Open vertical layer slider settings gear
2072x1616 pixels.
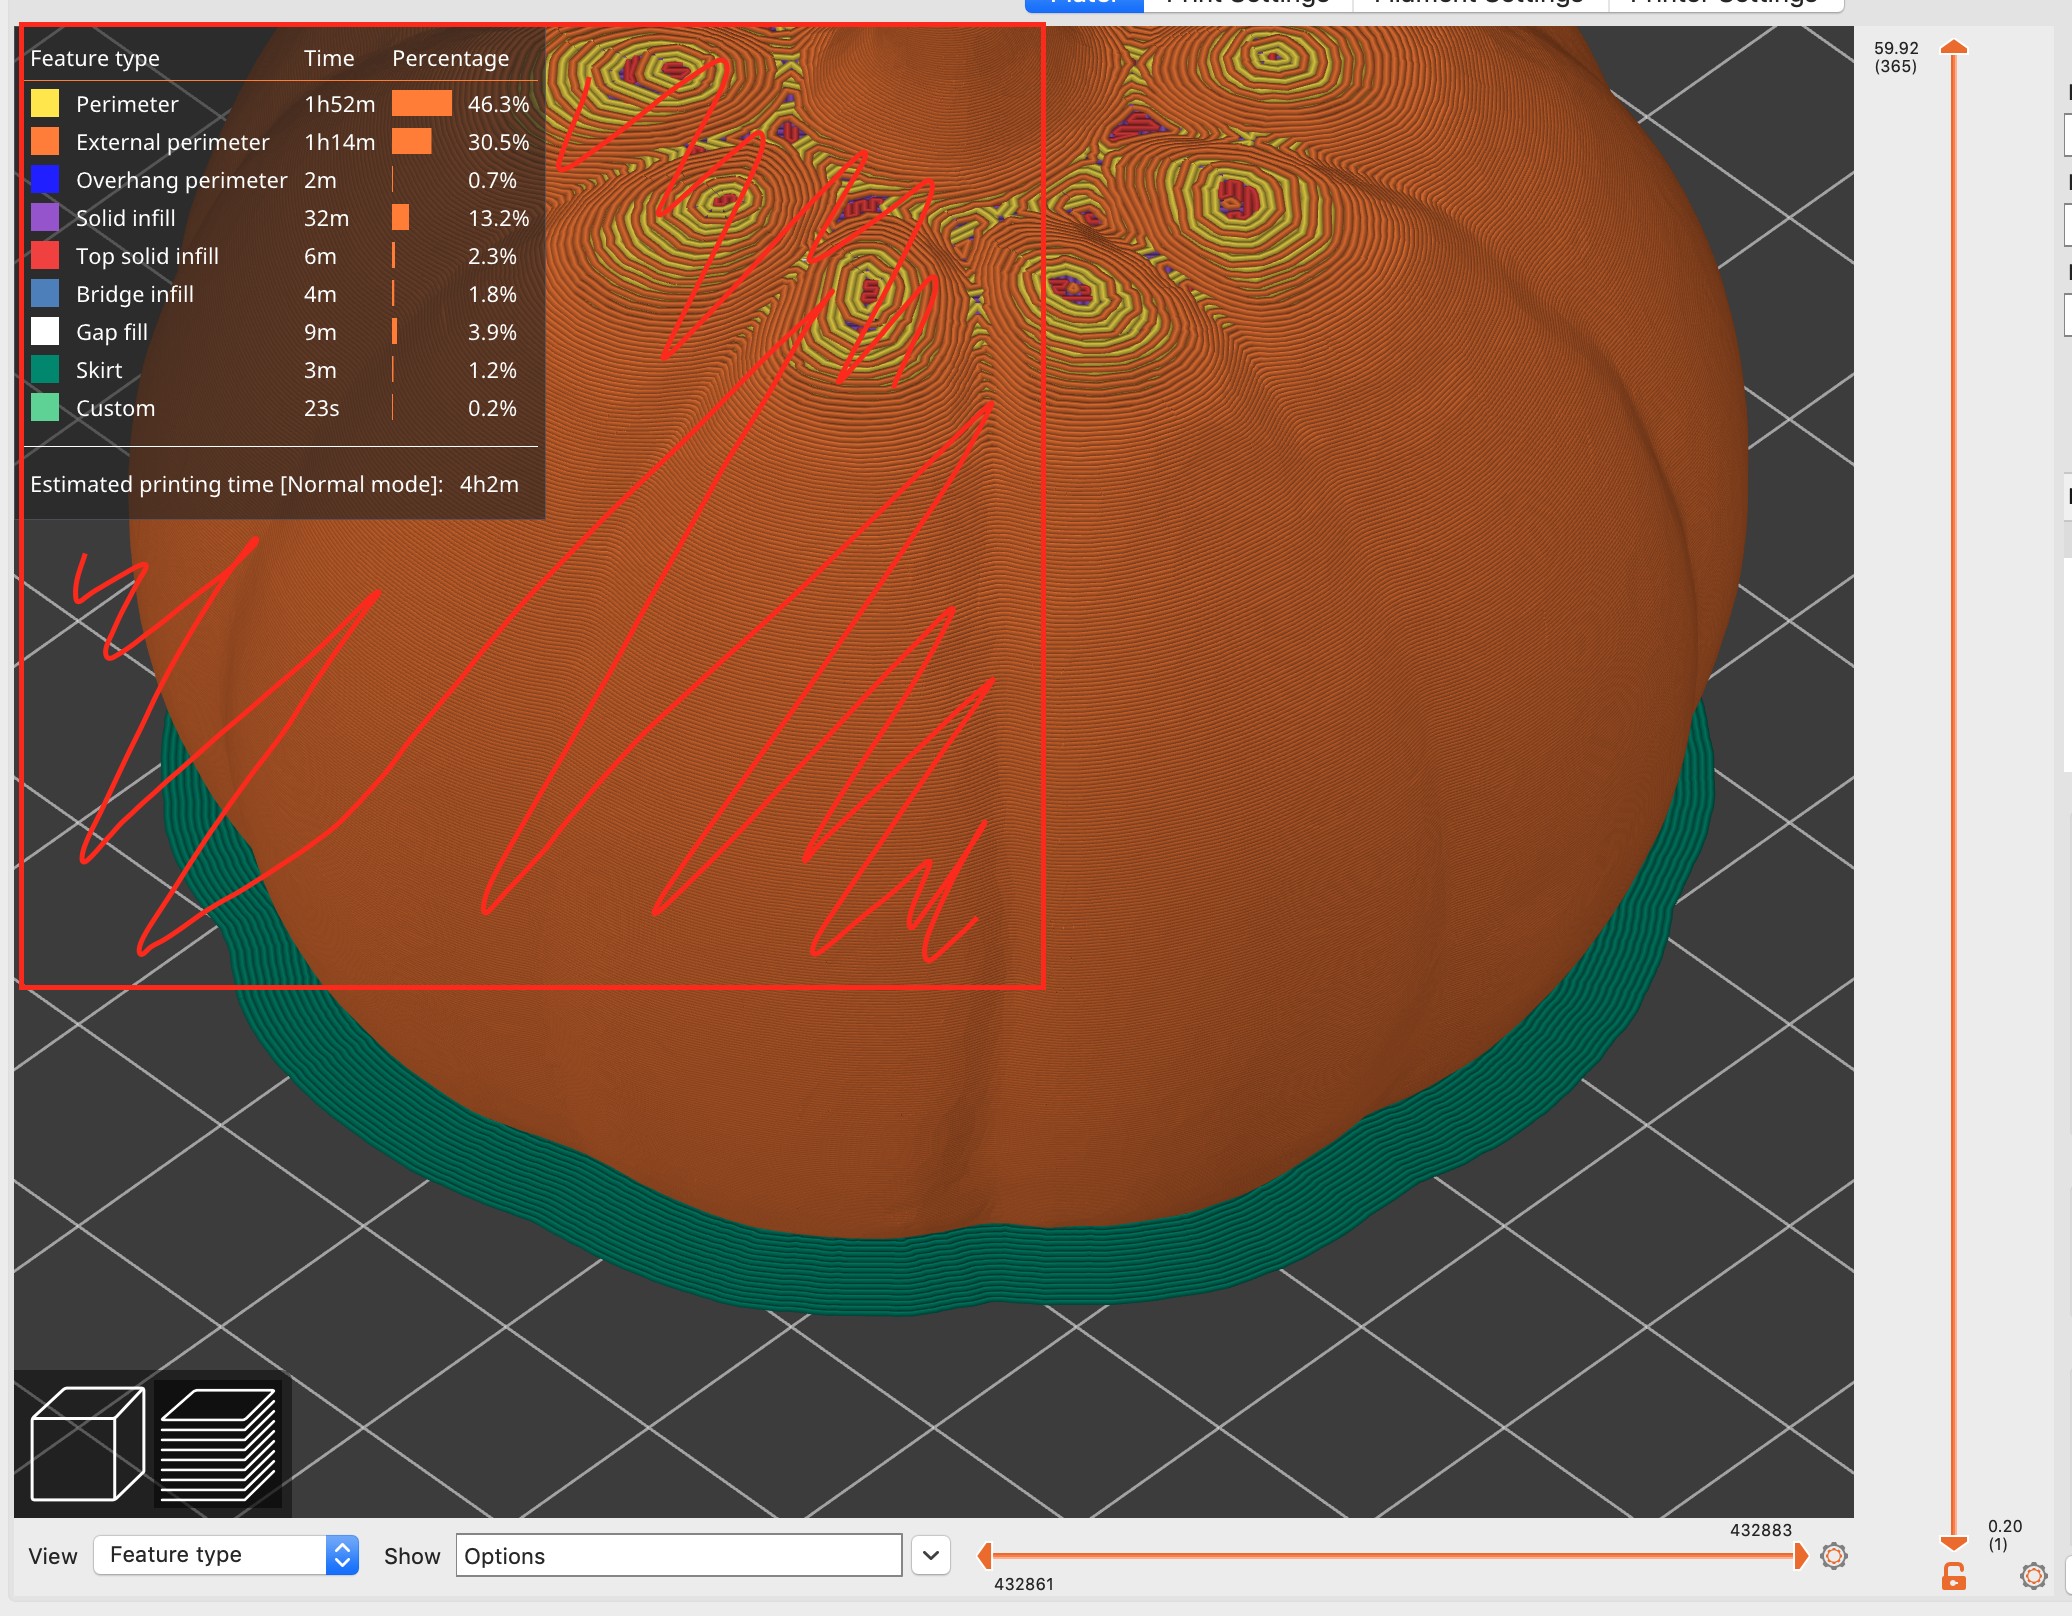click(x=2033, y=1576)
